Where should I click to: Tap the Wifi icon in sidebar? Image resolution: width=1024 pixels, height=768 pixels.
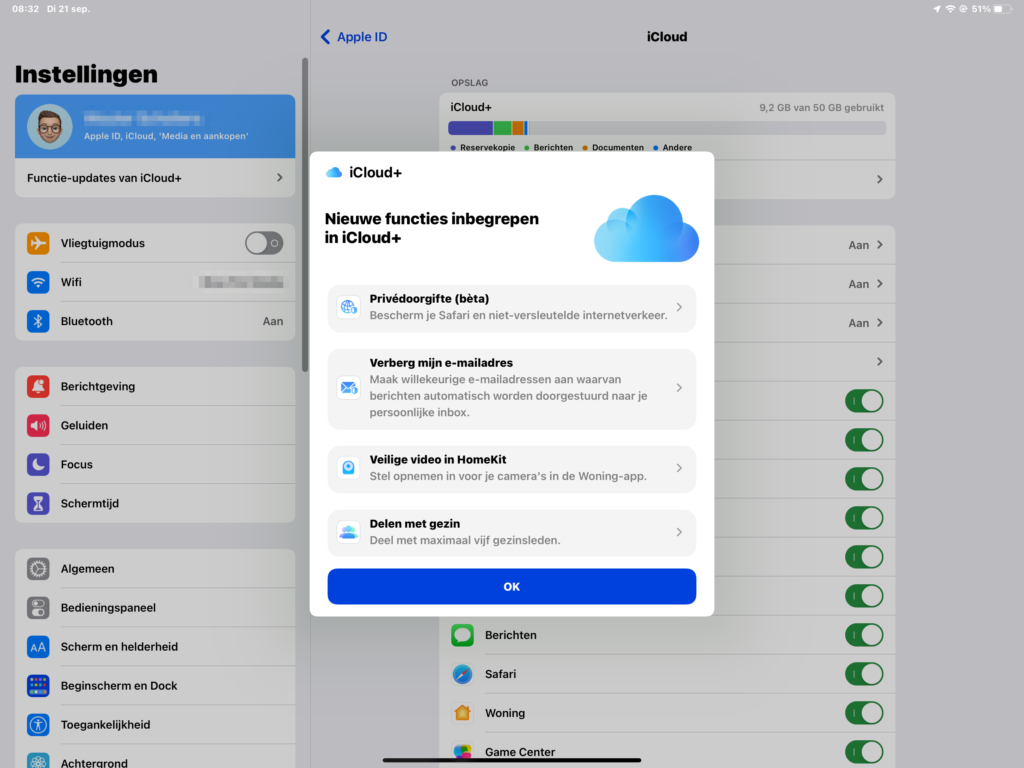coord(38,282)
